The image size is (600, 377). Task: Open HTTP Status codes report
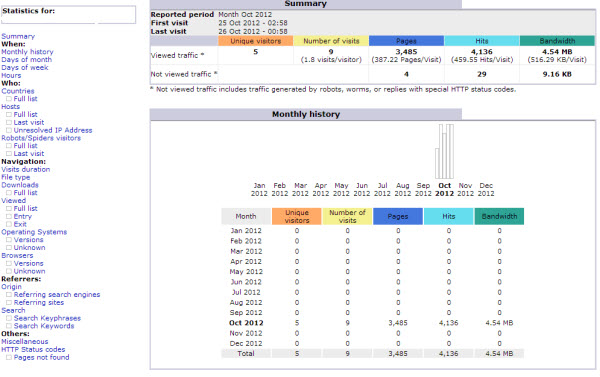click(33, 349)
